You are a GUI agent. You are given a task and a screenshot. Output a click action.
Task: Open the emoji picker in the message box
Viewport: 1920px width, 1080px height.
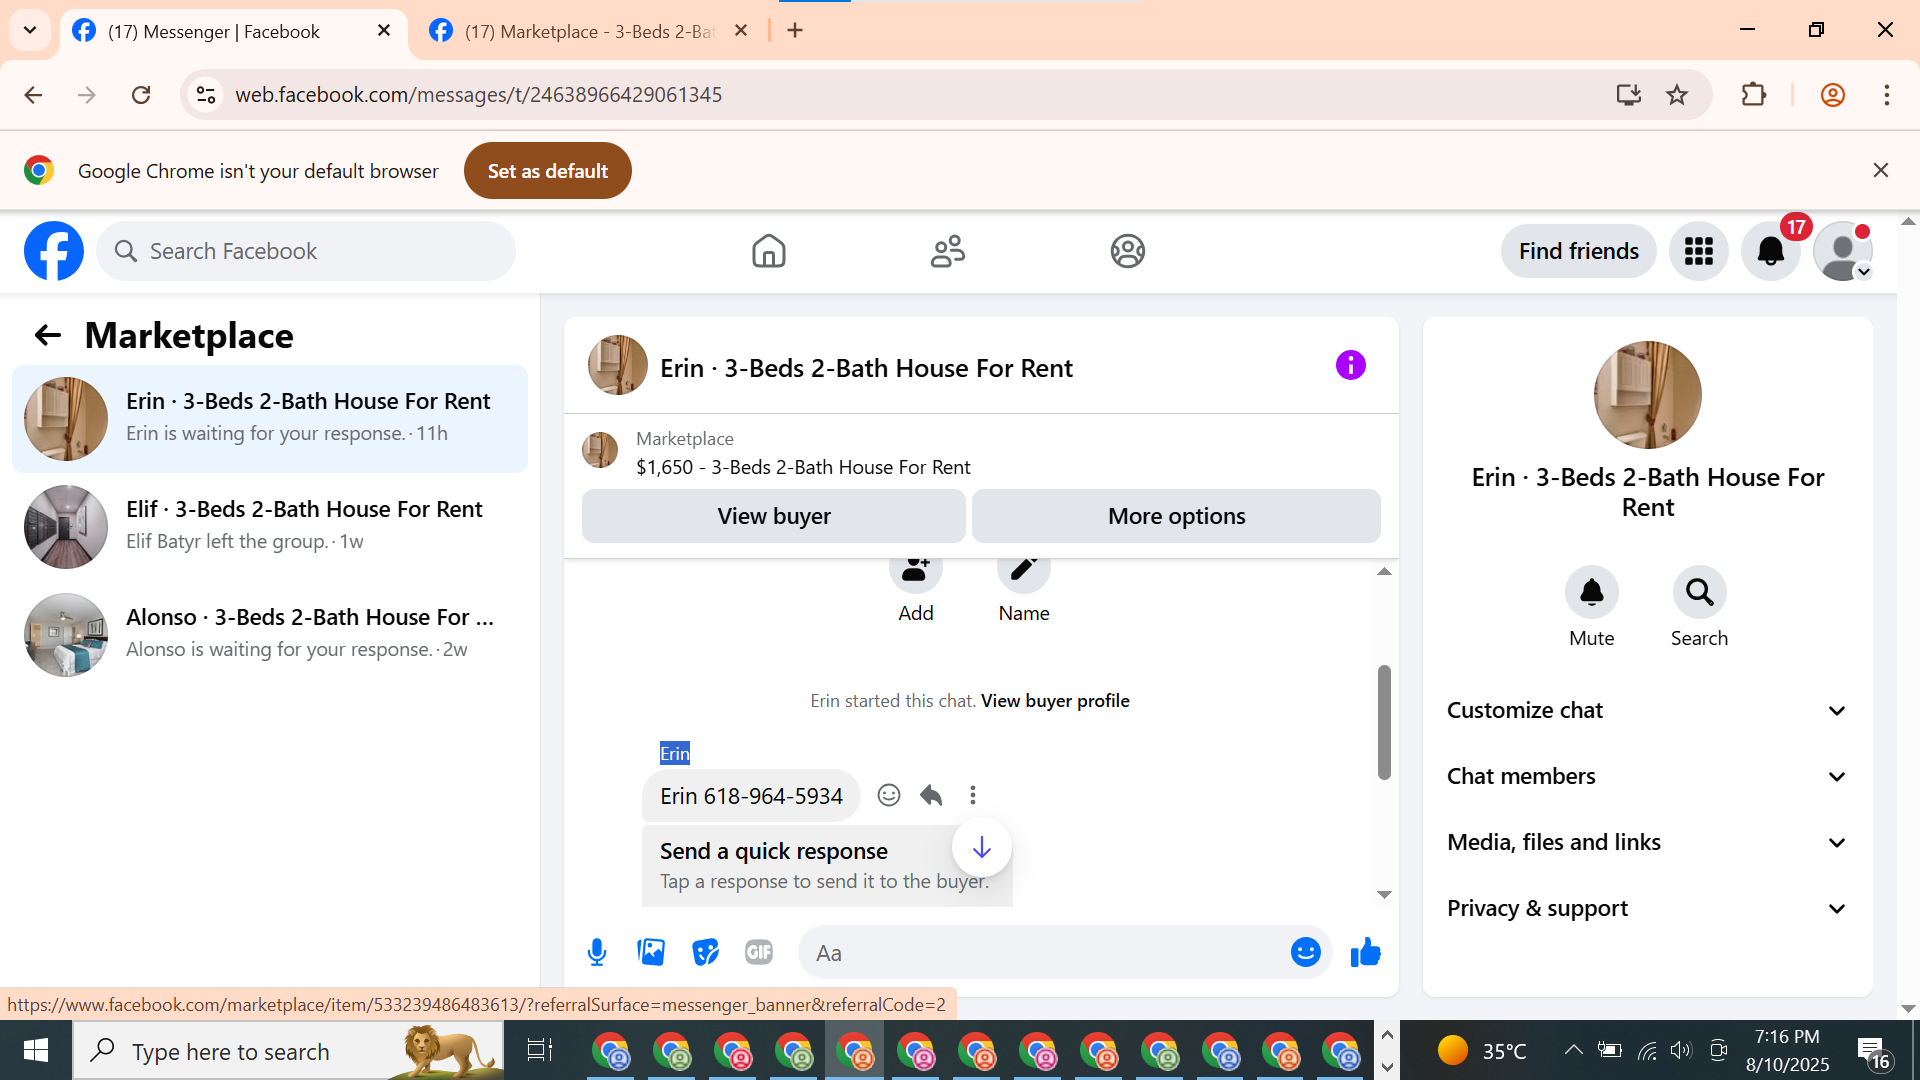[x=1305, y=952]
